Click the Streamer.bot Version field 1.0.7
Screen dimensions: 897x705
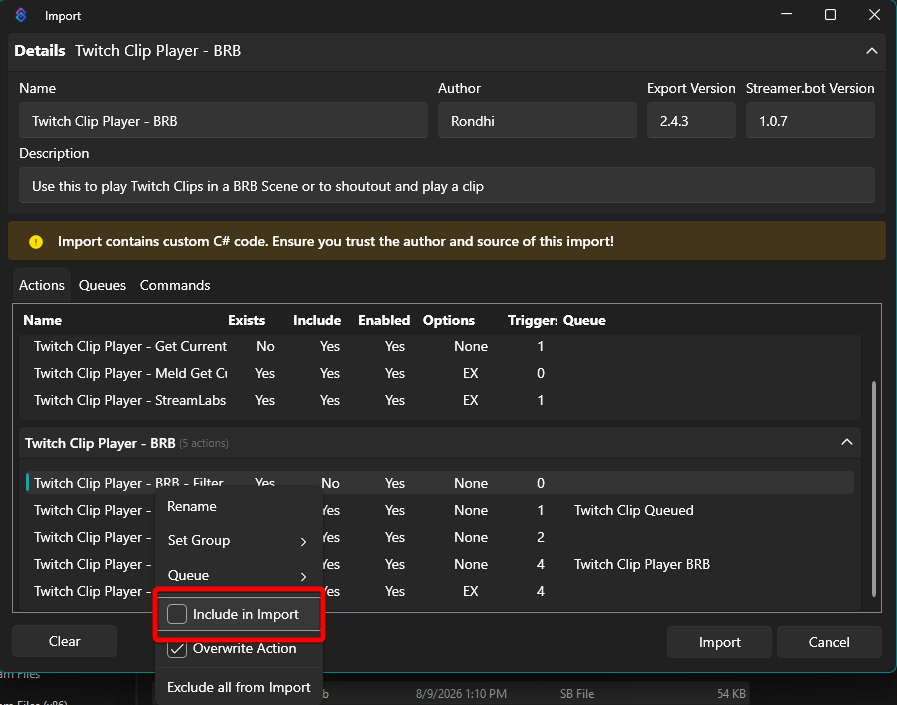810,121
